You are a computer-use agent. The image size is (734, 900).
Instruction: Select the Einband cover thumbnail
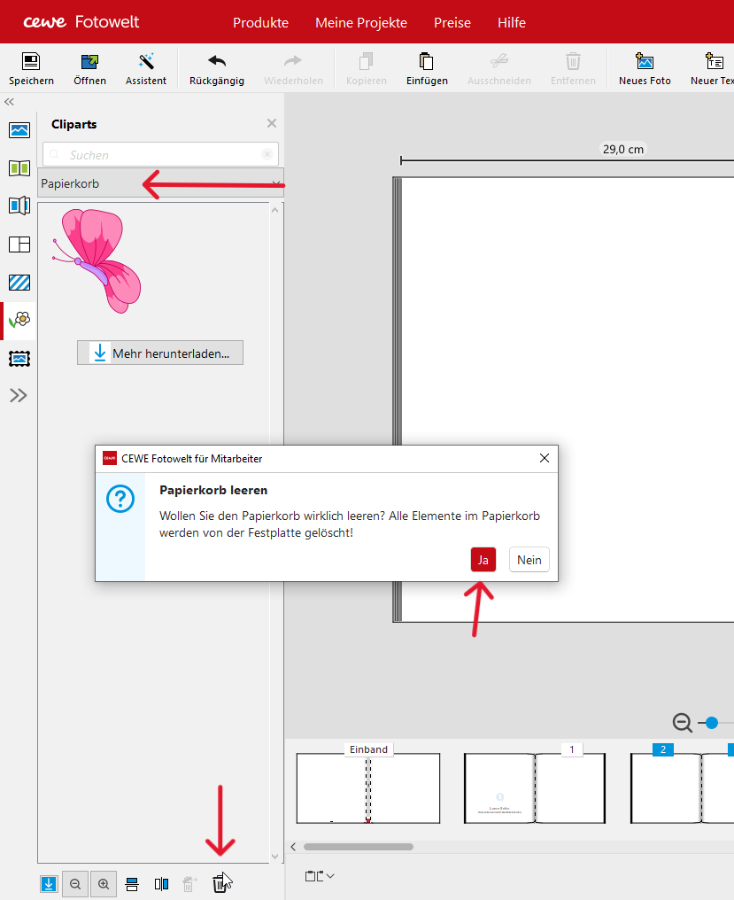[368, 788]
